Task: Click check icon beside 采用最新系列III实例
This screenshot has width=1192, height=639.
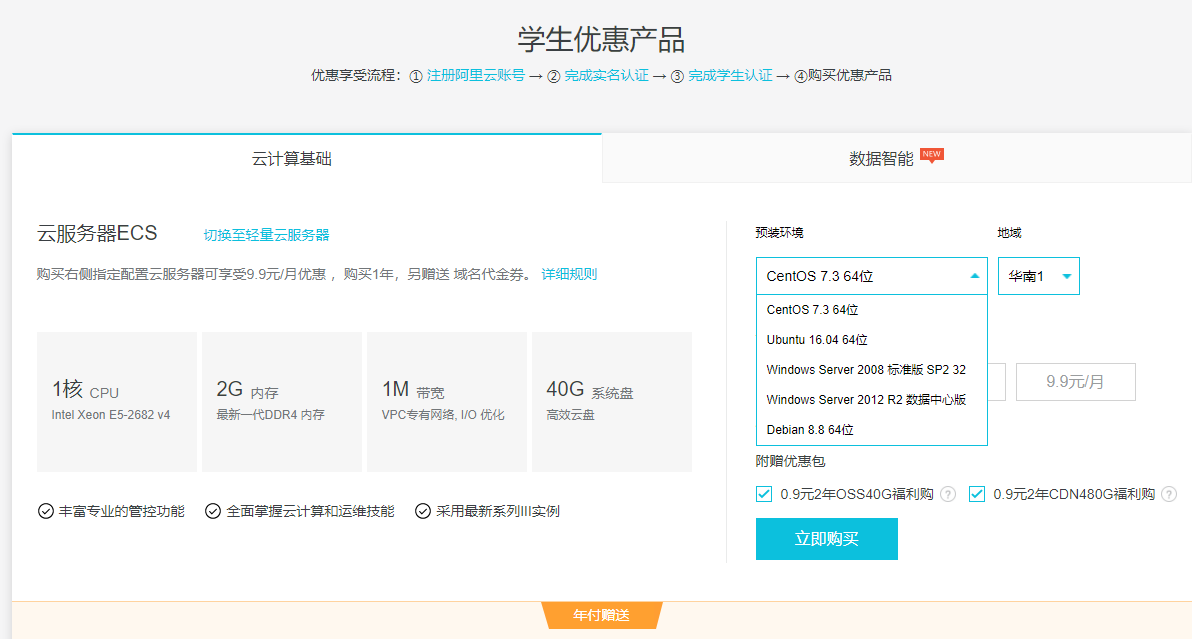Action: pos(423,511)
